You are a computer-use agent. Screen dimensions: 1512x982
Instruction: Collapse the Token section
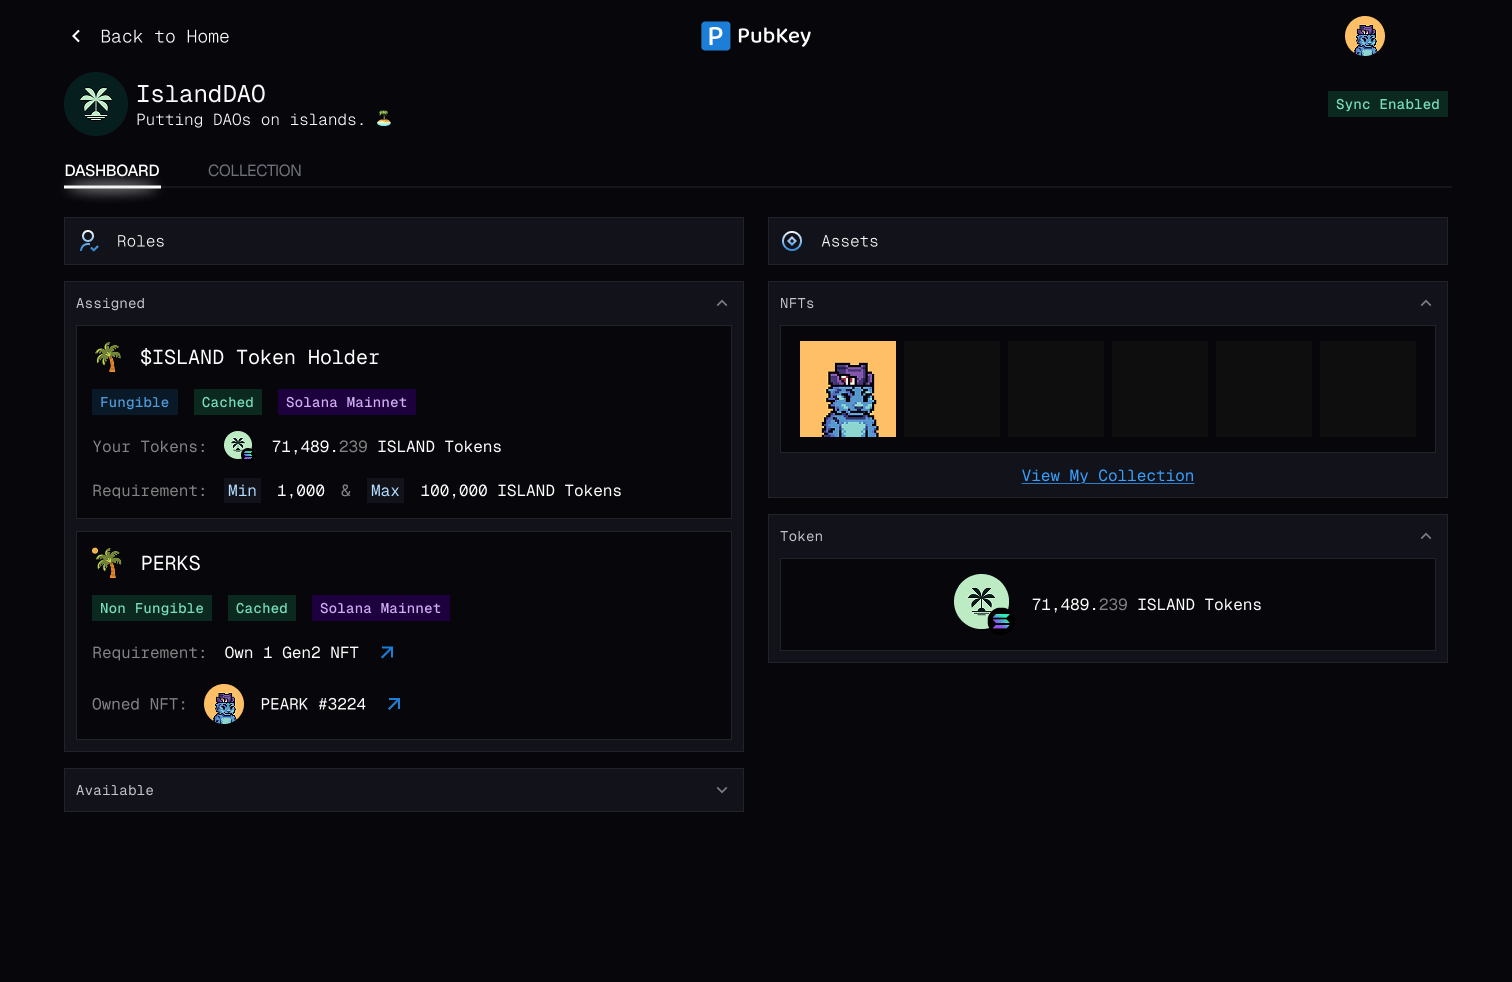(1426, 536)
